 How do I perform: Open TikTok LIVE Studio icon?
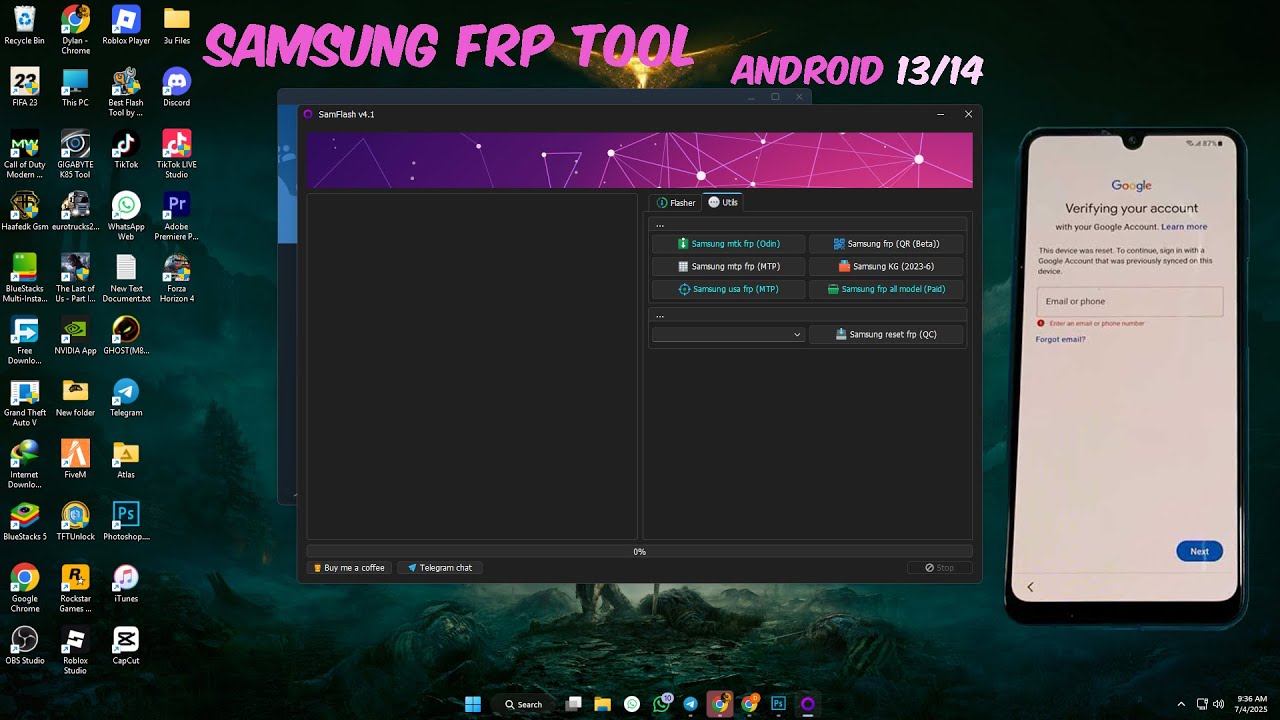[x=177, y=154]
